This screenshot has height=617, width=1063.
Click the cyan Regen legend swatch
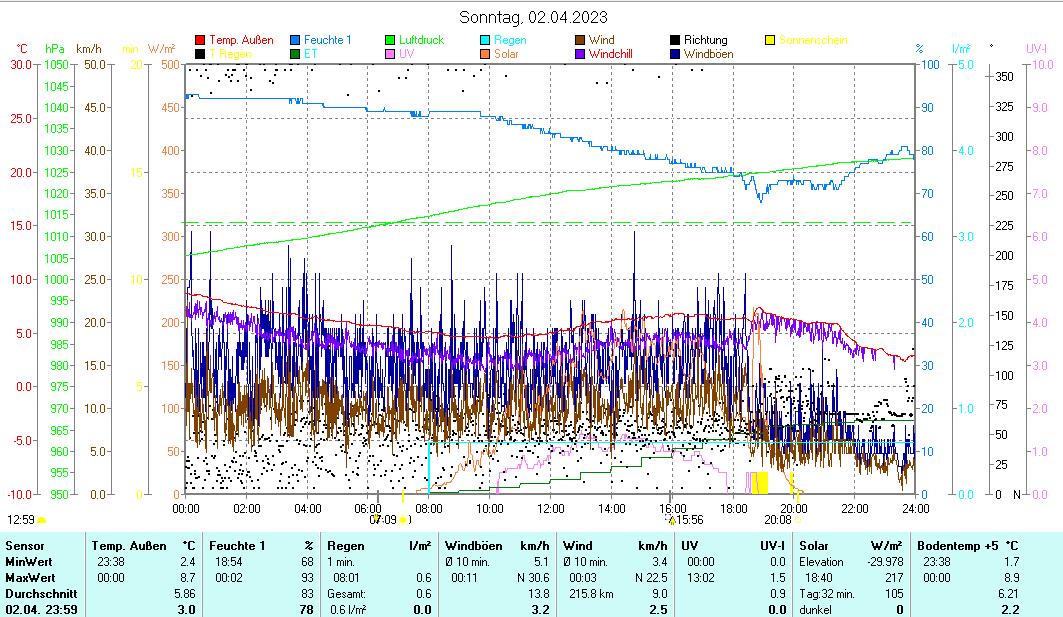(x=485, y=40)
